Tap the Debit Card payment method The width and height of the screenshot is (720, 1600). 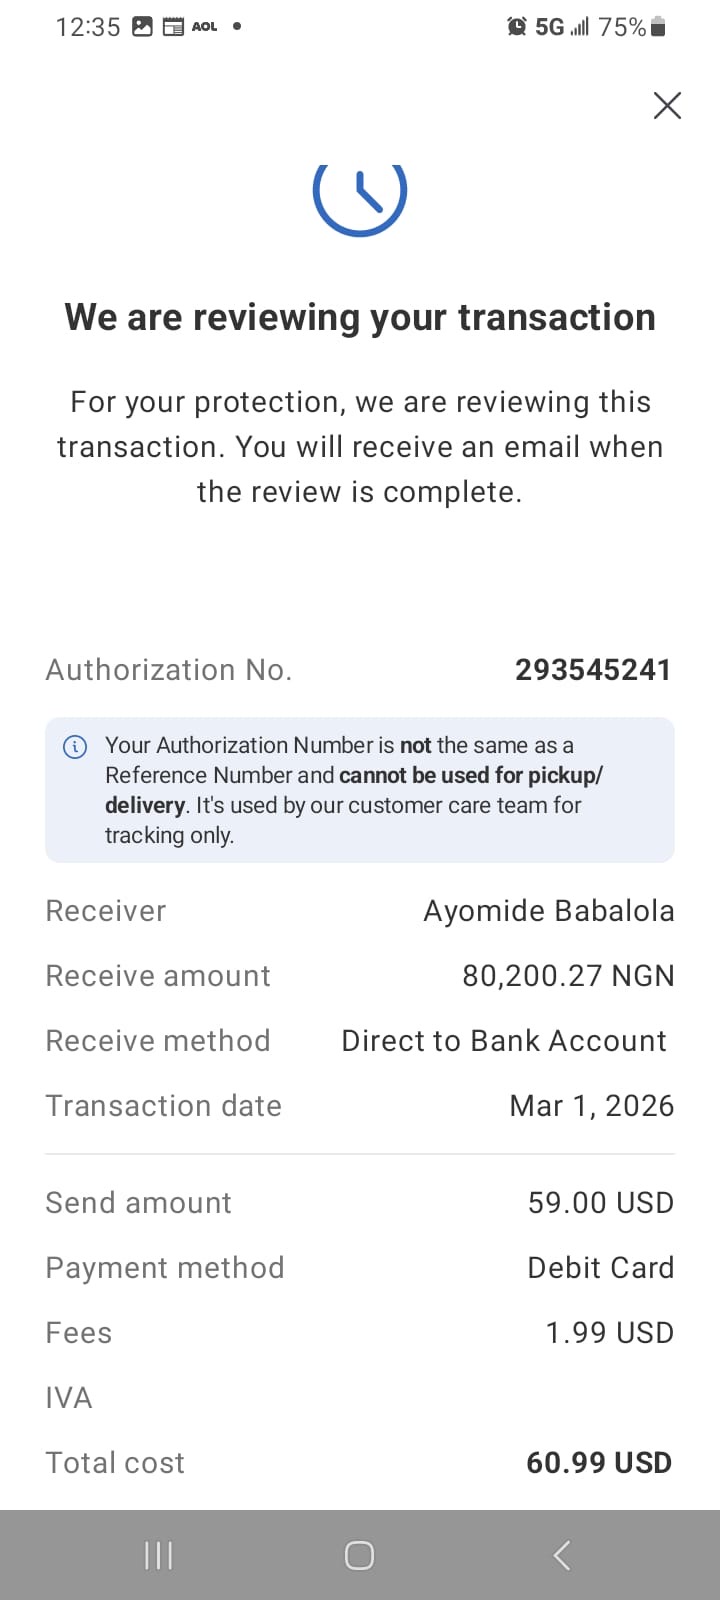tap(600, 1268)
